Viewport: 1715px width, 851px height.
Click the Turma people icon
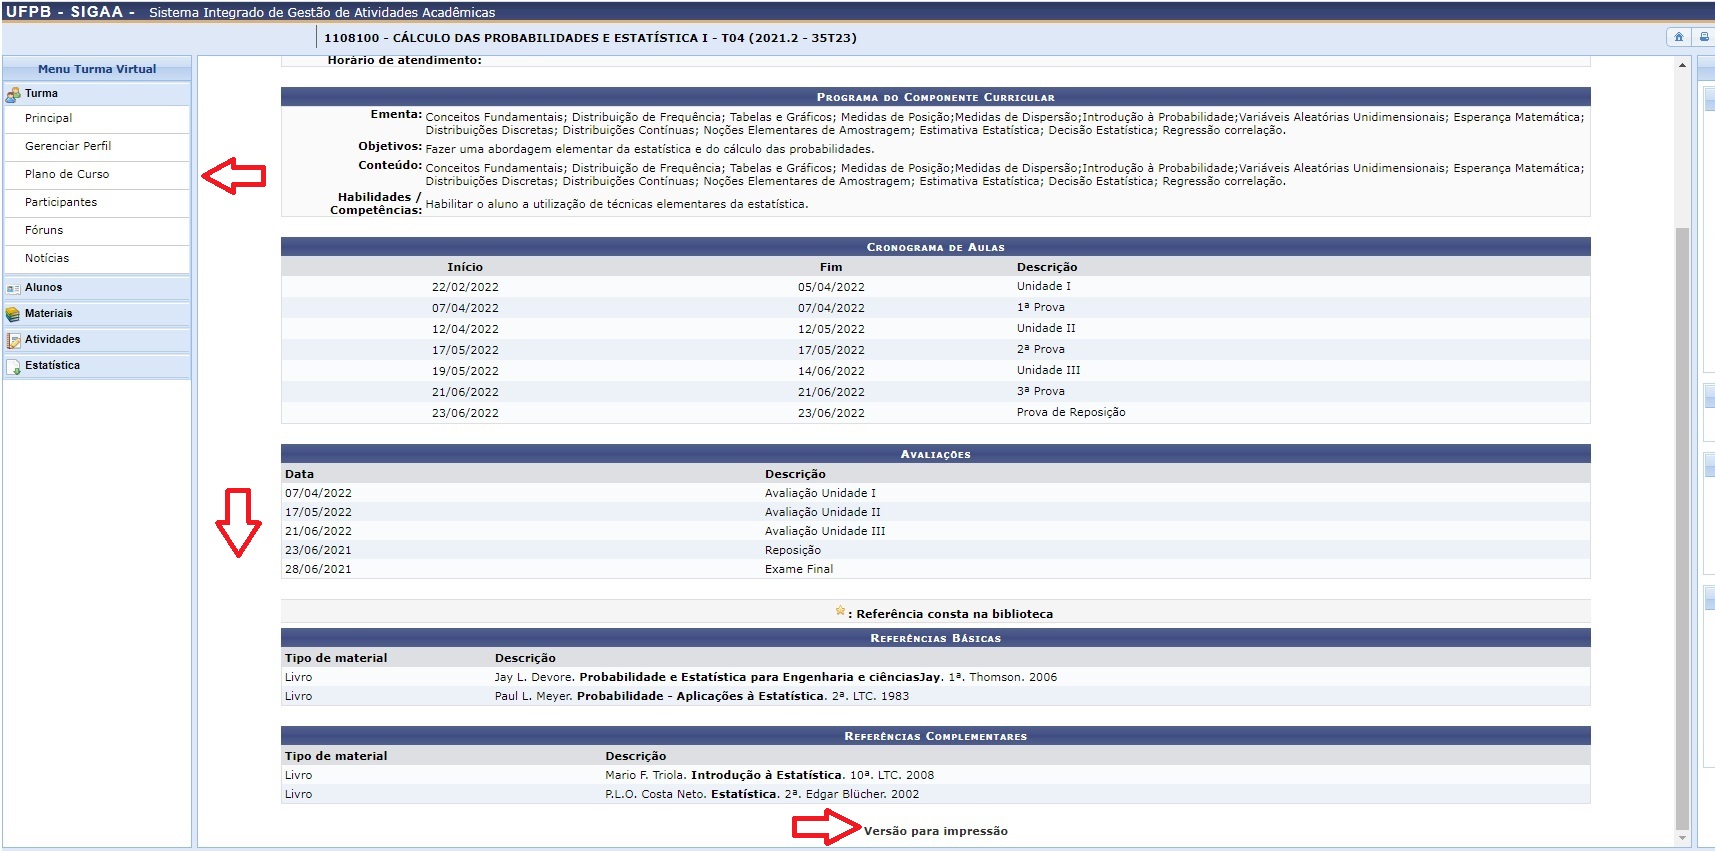click(x=13, y=94)
